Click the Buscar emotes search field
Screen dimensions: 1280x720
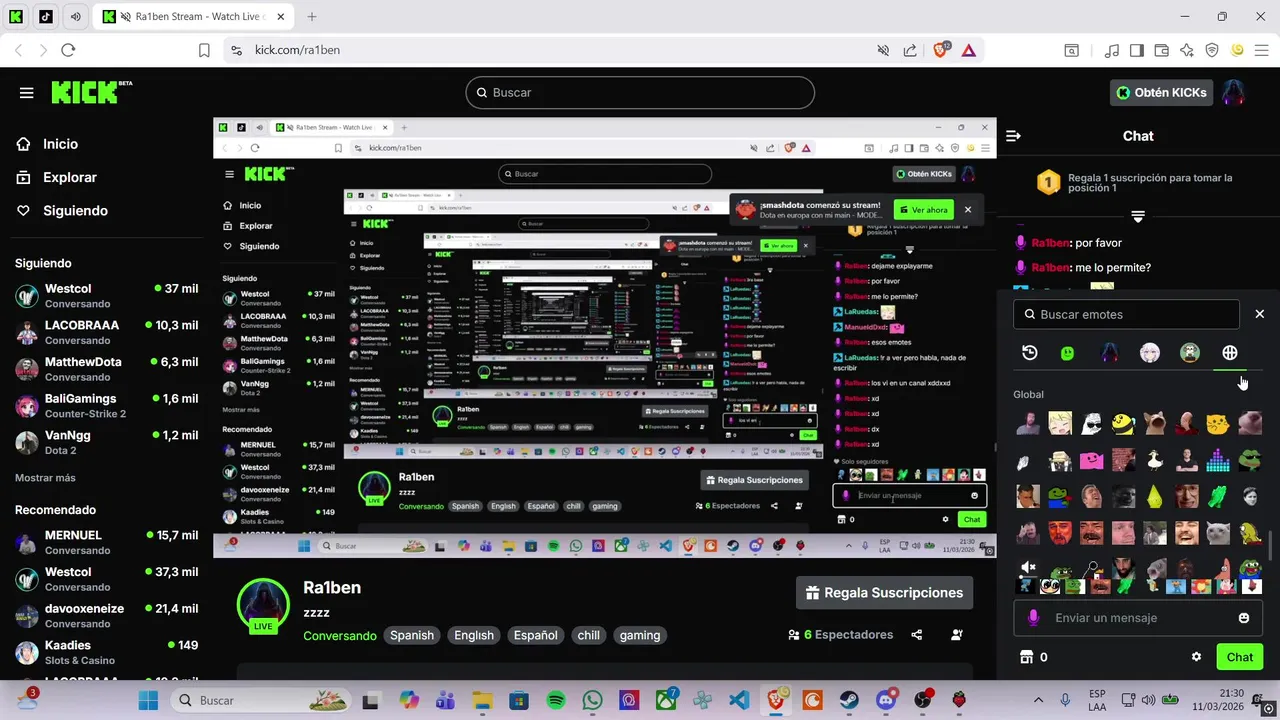tap(1126, 314)
